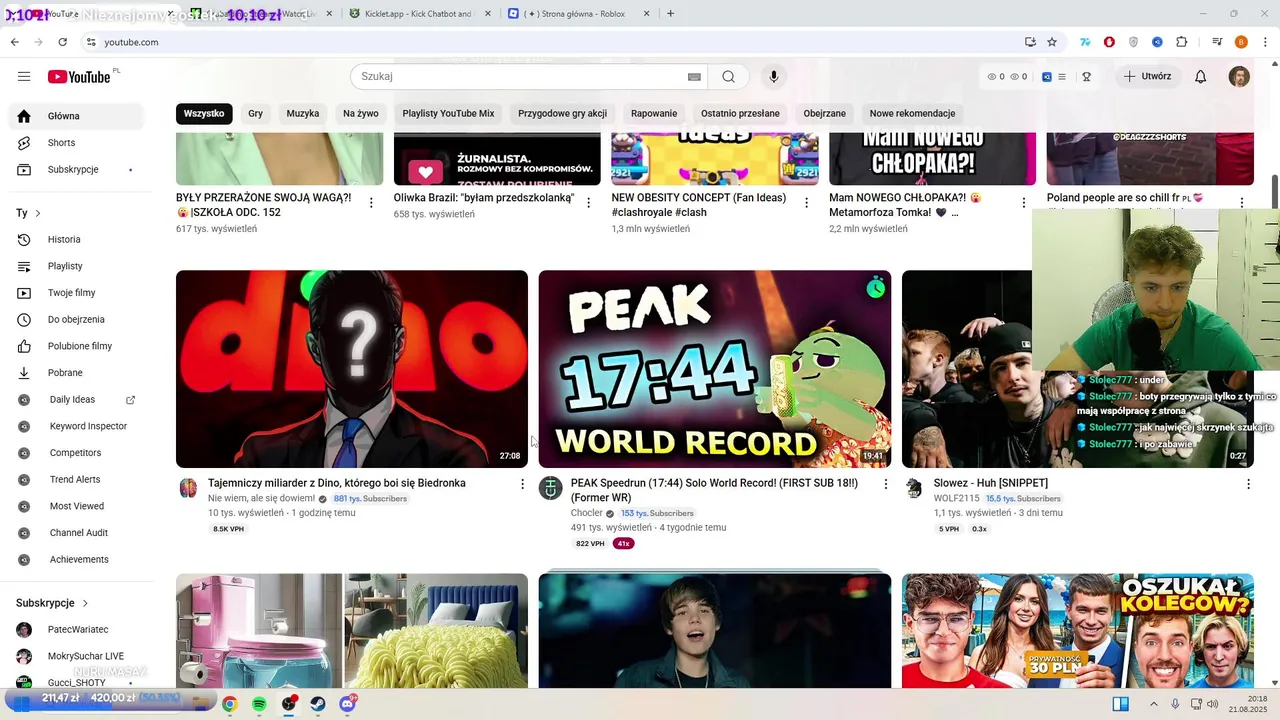
Task: Open Historia in the sidebar
Action: 77,240
